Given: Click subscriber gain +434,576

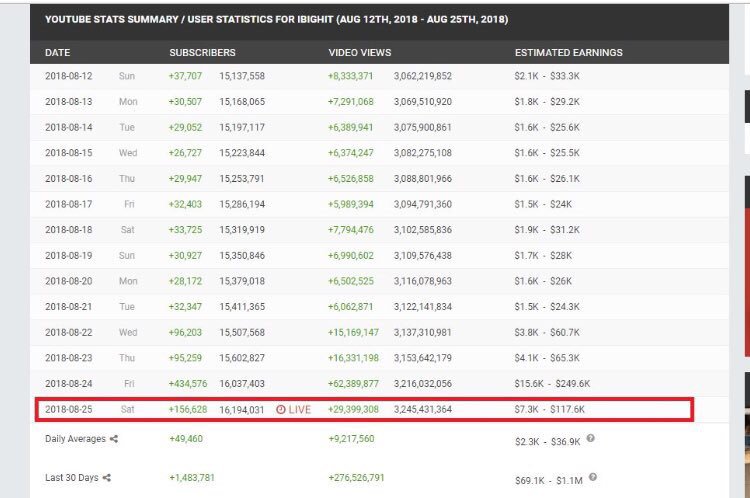Looking at the screenshot, I should (188, 384).
